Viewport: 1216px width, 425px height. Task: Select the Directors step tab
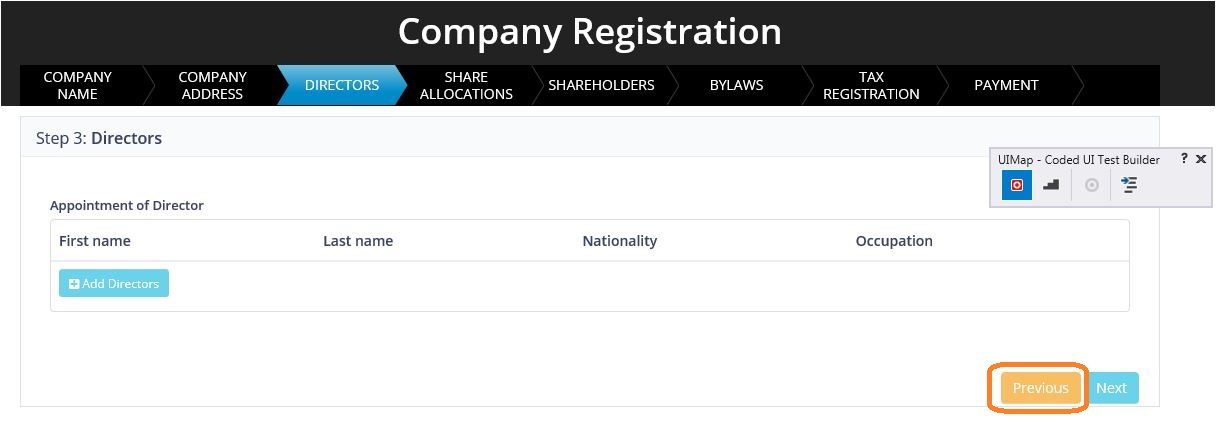point(342,85)
